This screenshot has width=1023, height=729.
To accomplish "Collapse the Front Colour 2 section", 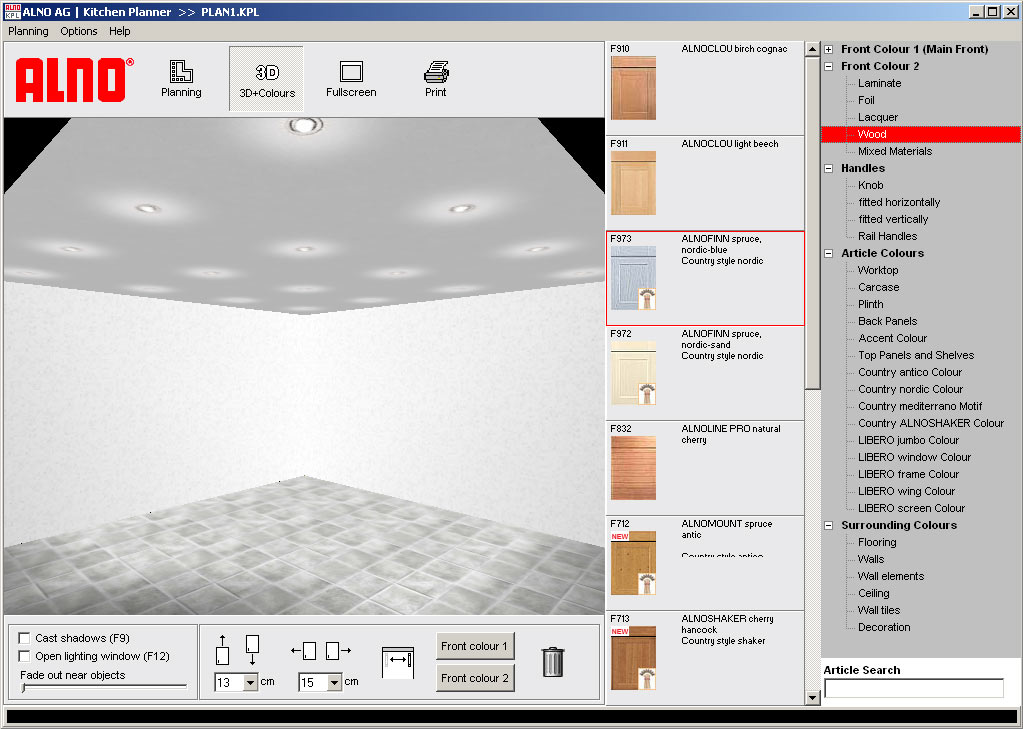I will point(828,66).
